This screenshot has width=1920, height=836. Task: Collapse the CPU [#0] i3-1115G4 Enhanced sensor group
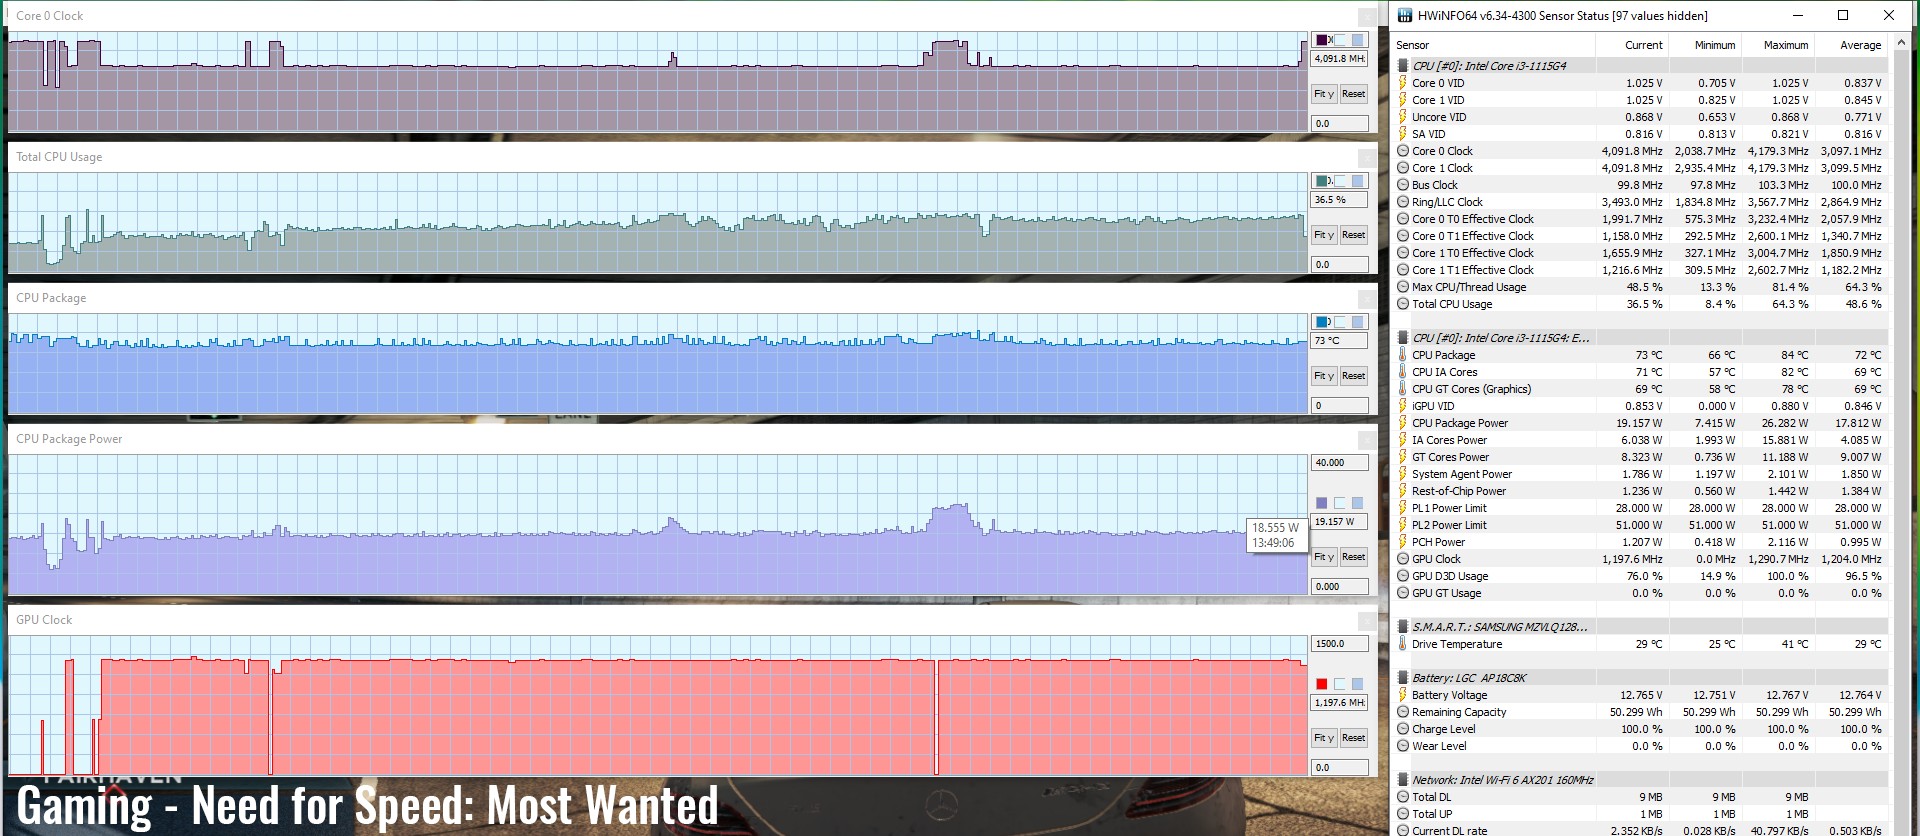point(1403,338)
